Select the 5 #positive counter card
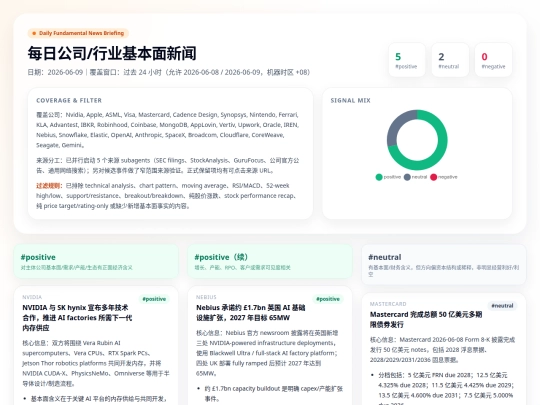Viewport: 540px width, 405px height. coord(406,60)
